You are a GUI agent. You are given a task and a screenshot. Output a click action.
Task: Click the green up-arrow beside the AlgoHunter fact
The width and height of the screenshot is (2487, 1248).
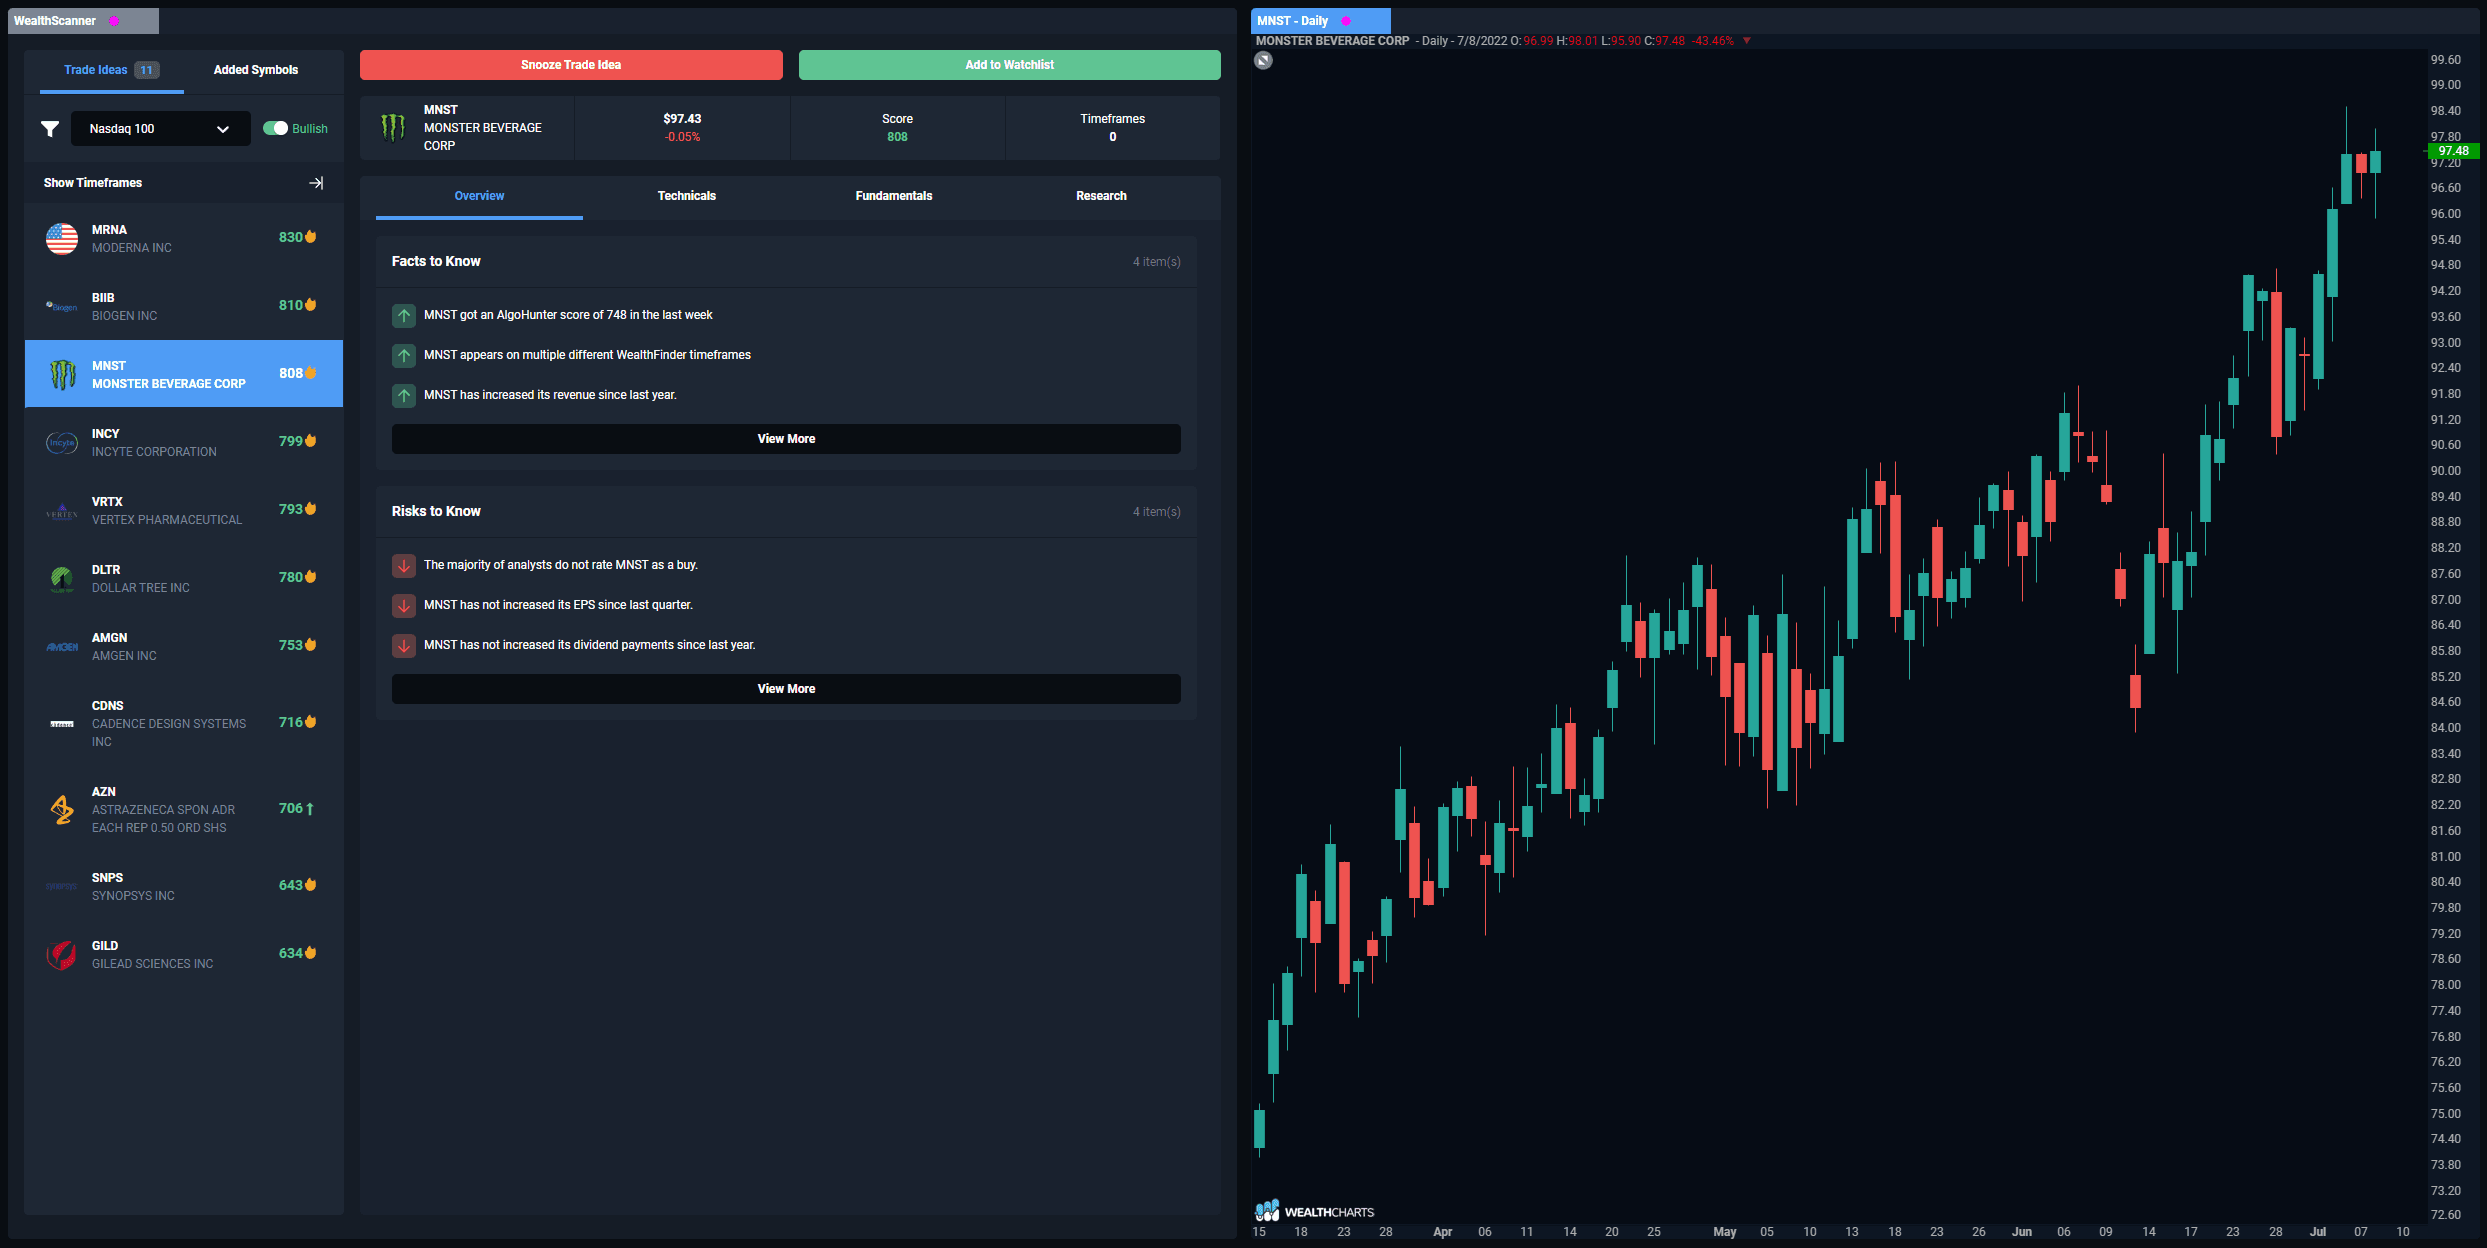pos(403,315)
